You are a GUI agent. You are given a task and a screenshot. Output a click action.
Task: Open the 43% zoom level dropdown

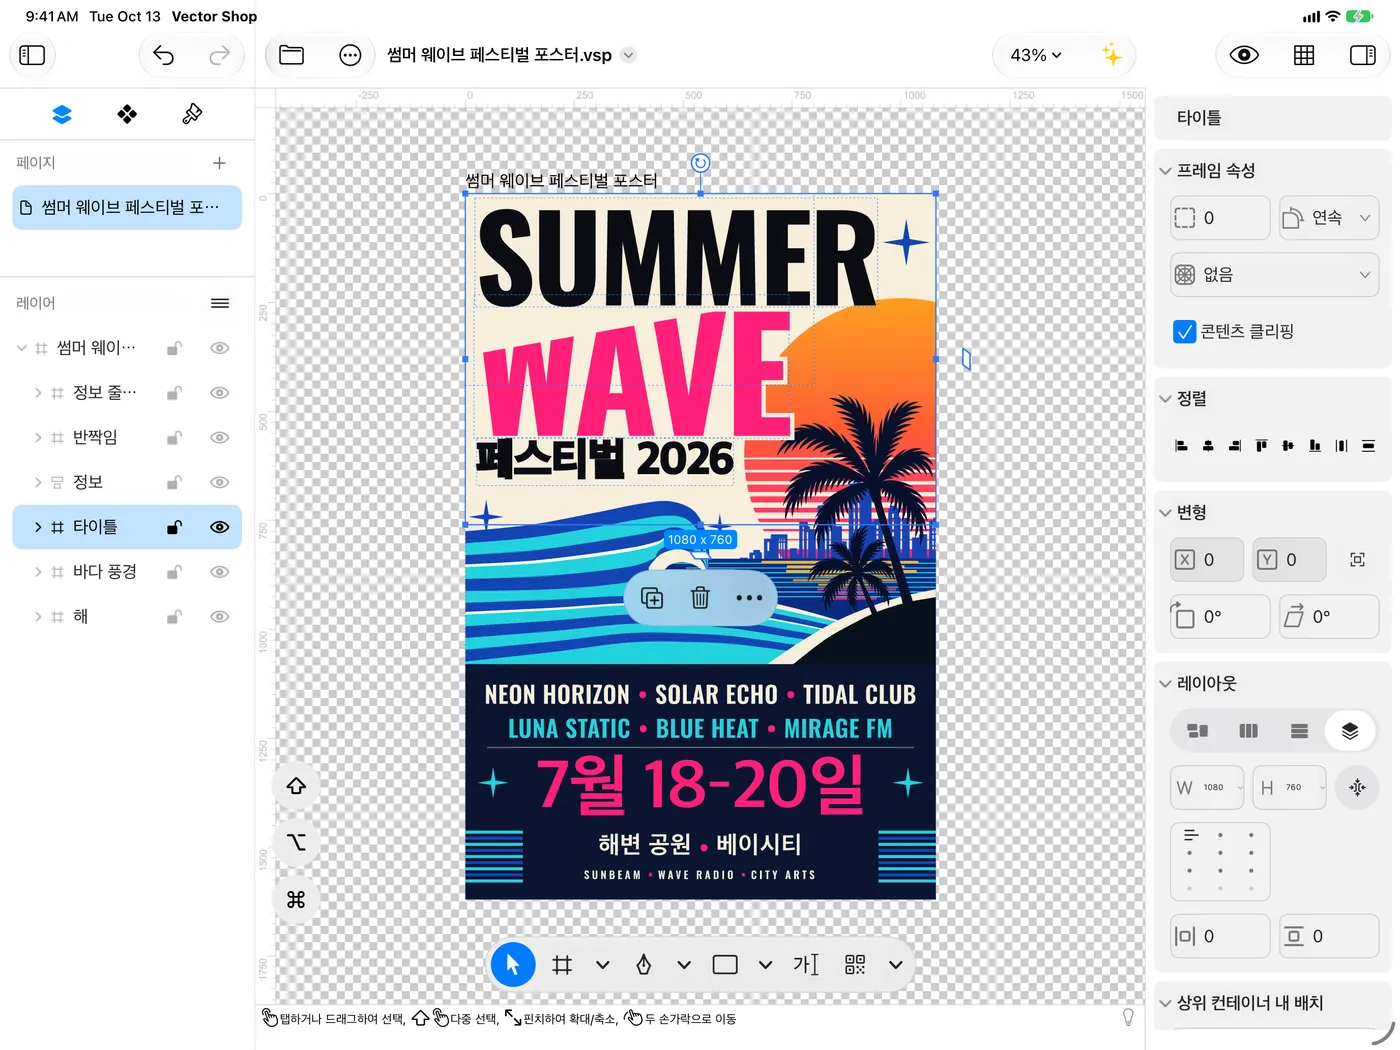click(x=1036, y=55)
